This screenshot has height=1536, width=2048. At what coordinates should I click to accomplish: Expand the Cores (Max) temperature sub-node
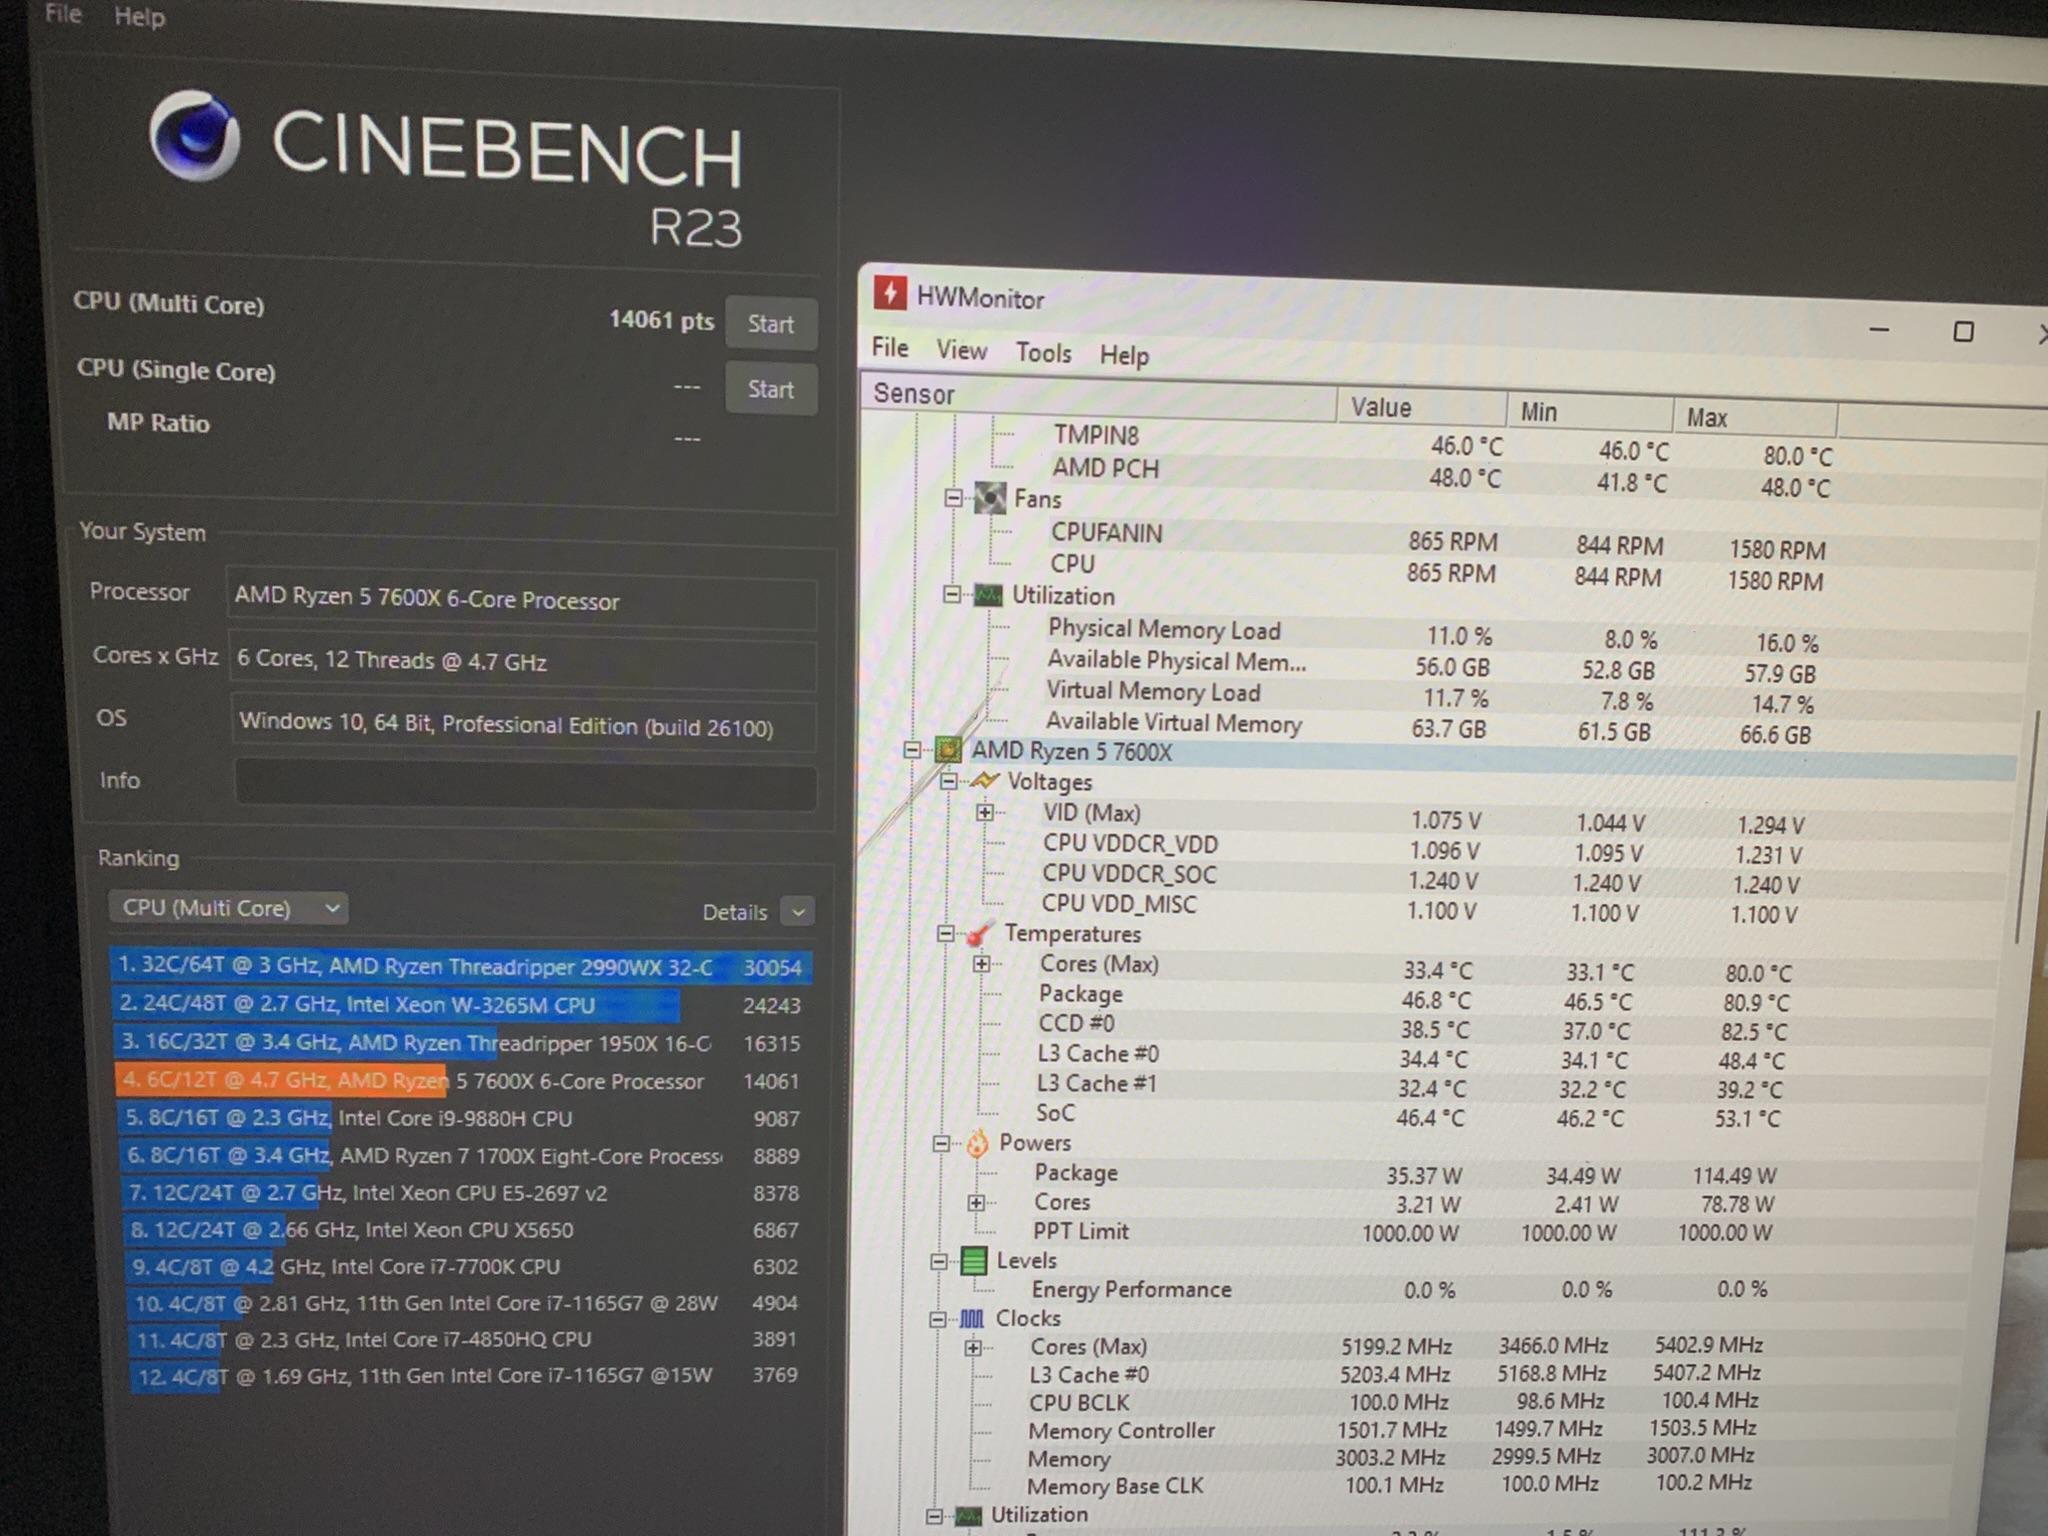tap(981, 963)
